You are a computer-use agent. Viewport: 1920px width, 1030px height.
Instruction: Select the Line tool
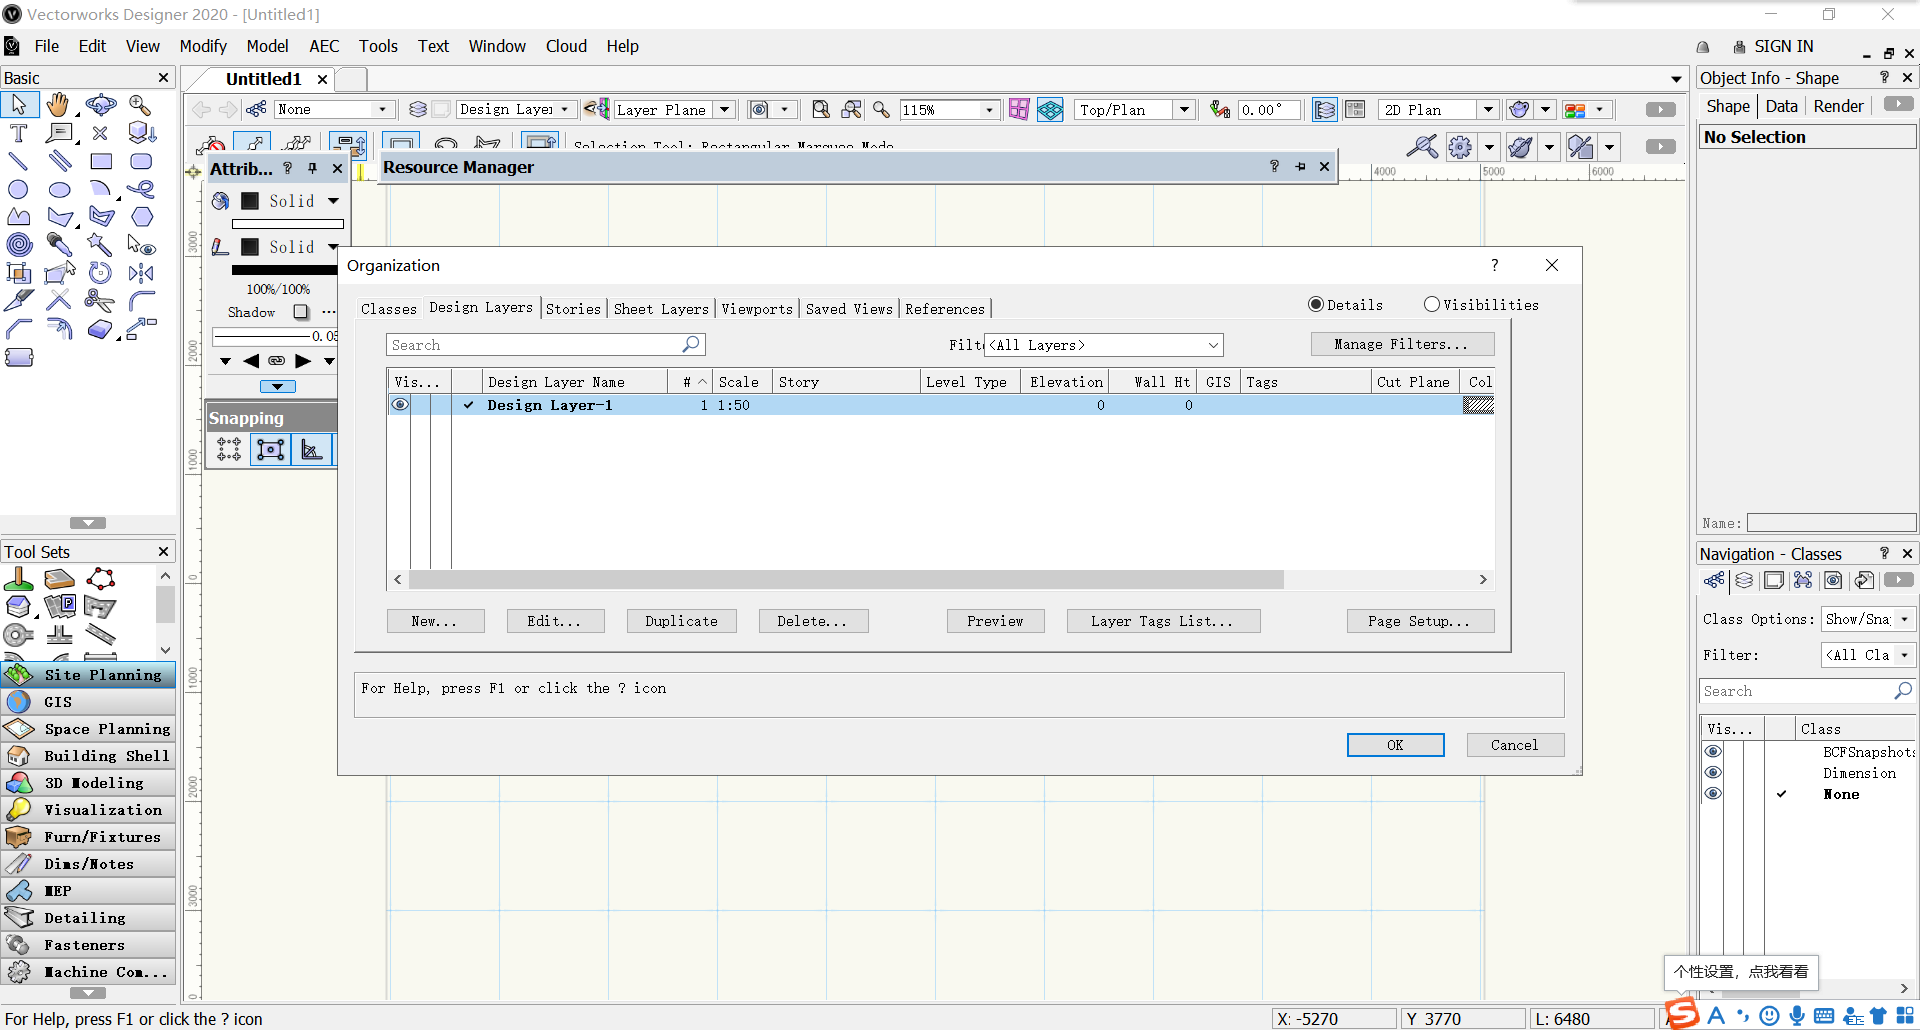19,161
